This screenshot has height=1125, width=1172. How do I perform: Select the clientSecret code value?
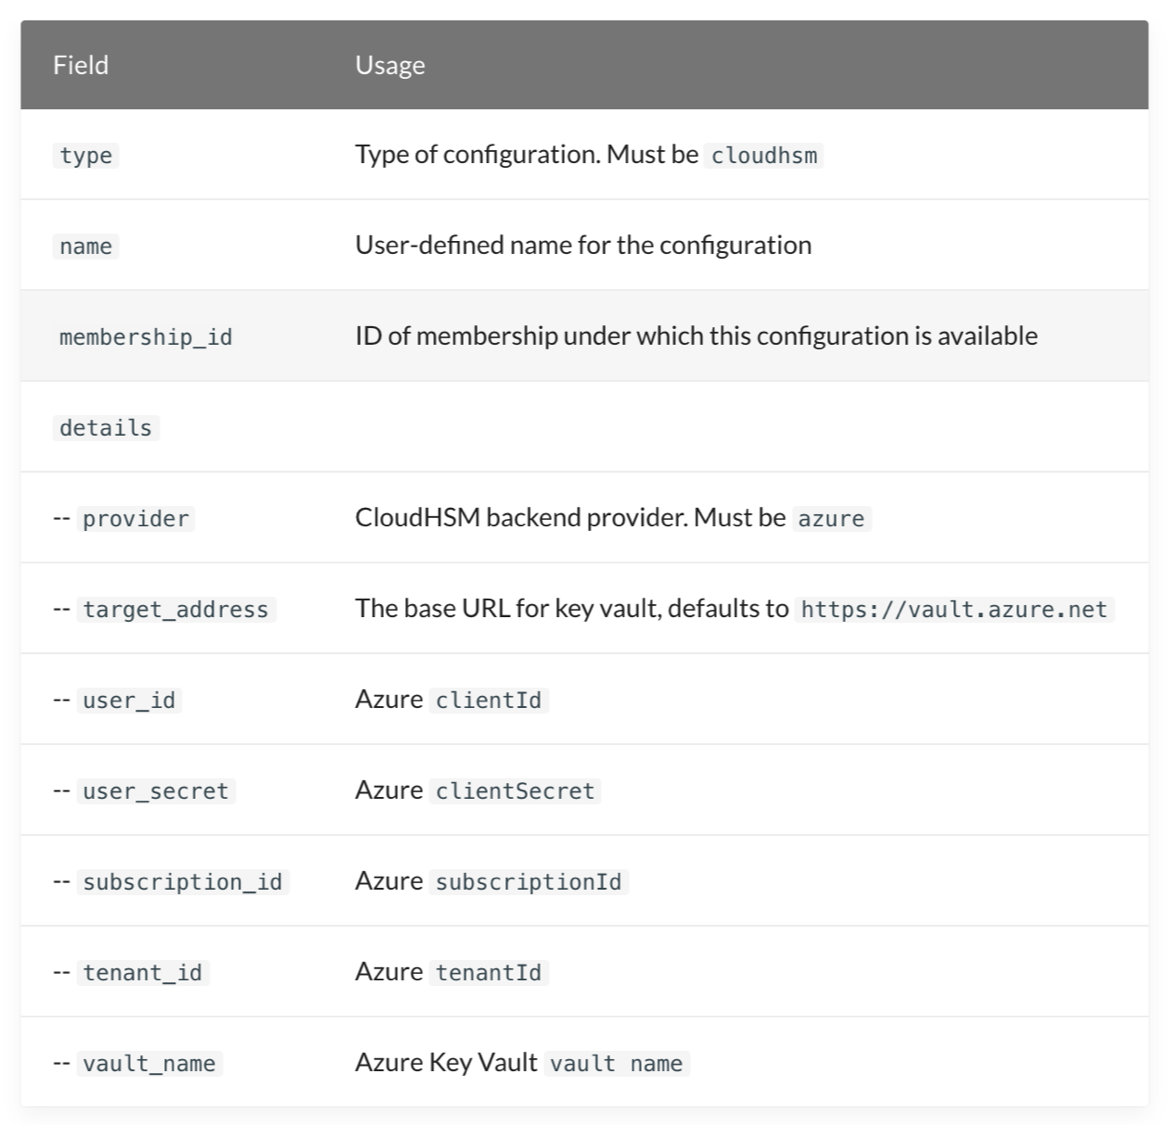pos(515,792)
